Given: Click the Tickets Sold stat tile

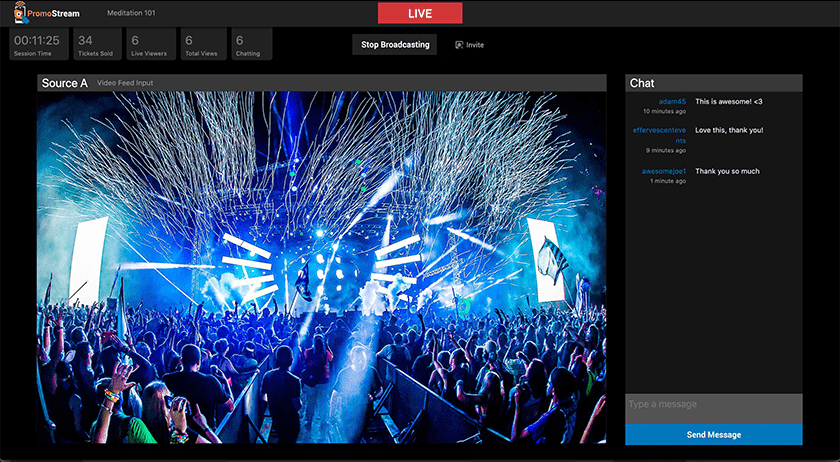Looking at the screenshot, I should [x=96, y=45].
